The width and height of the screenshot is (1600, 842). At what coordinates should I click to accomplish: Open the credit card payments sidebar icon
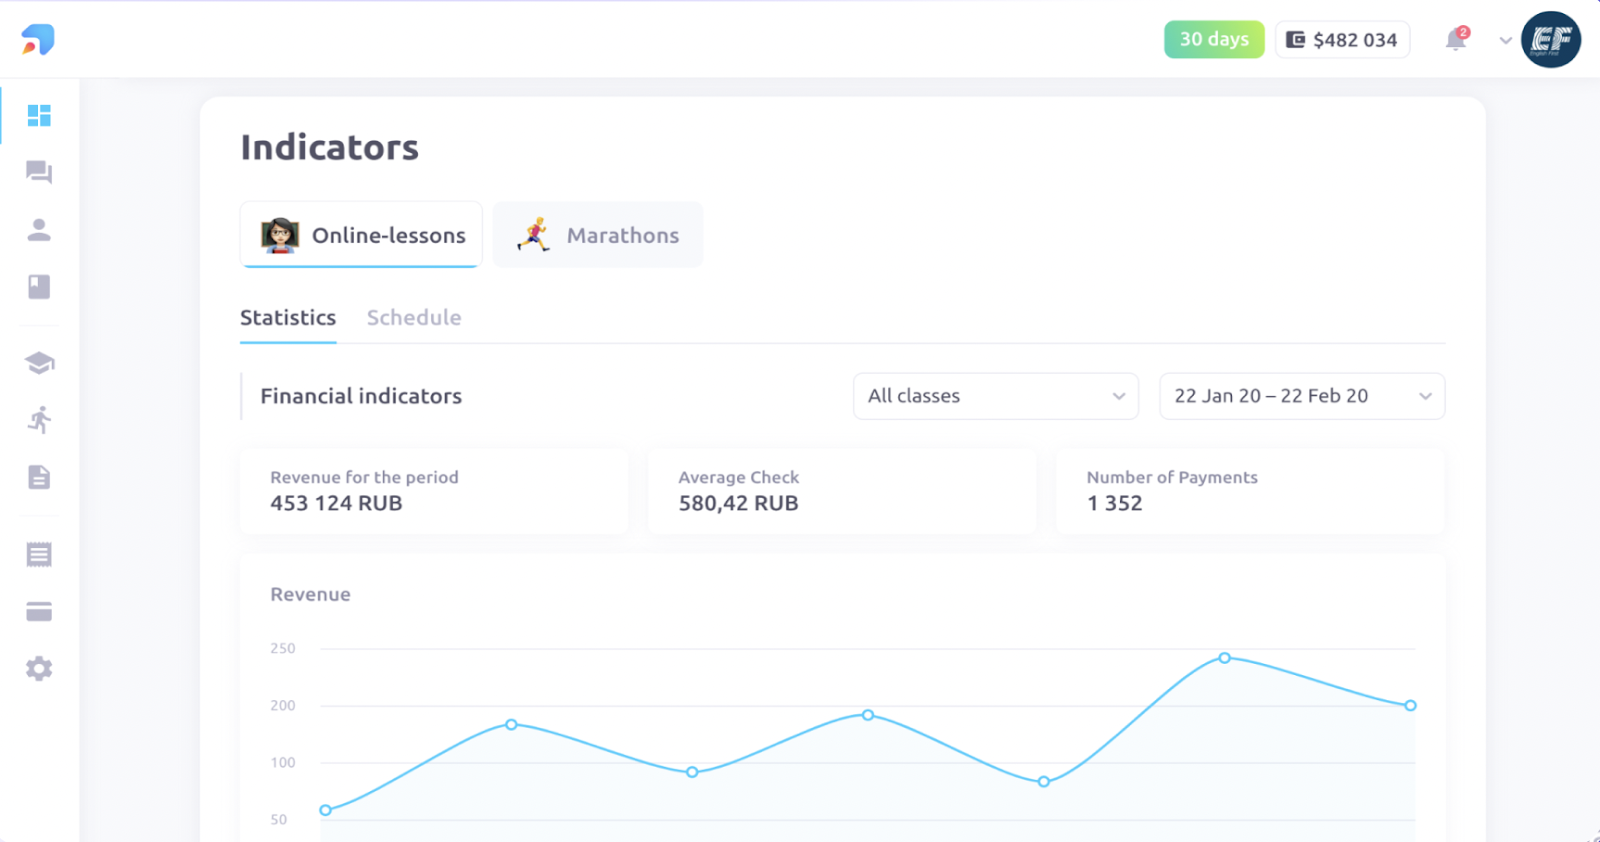[x=39, y=612]
